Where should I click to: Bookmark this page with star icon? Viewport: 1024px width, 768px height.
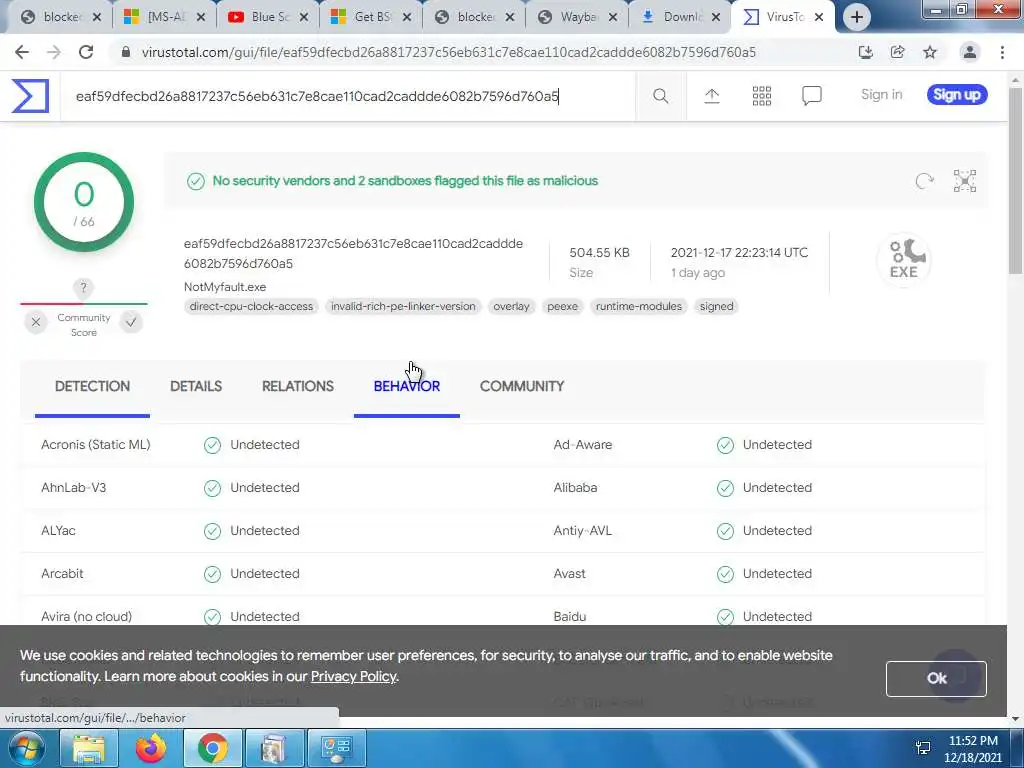tap(930, 52)
